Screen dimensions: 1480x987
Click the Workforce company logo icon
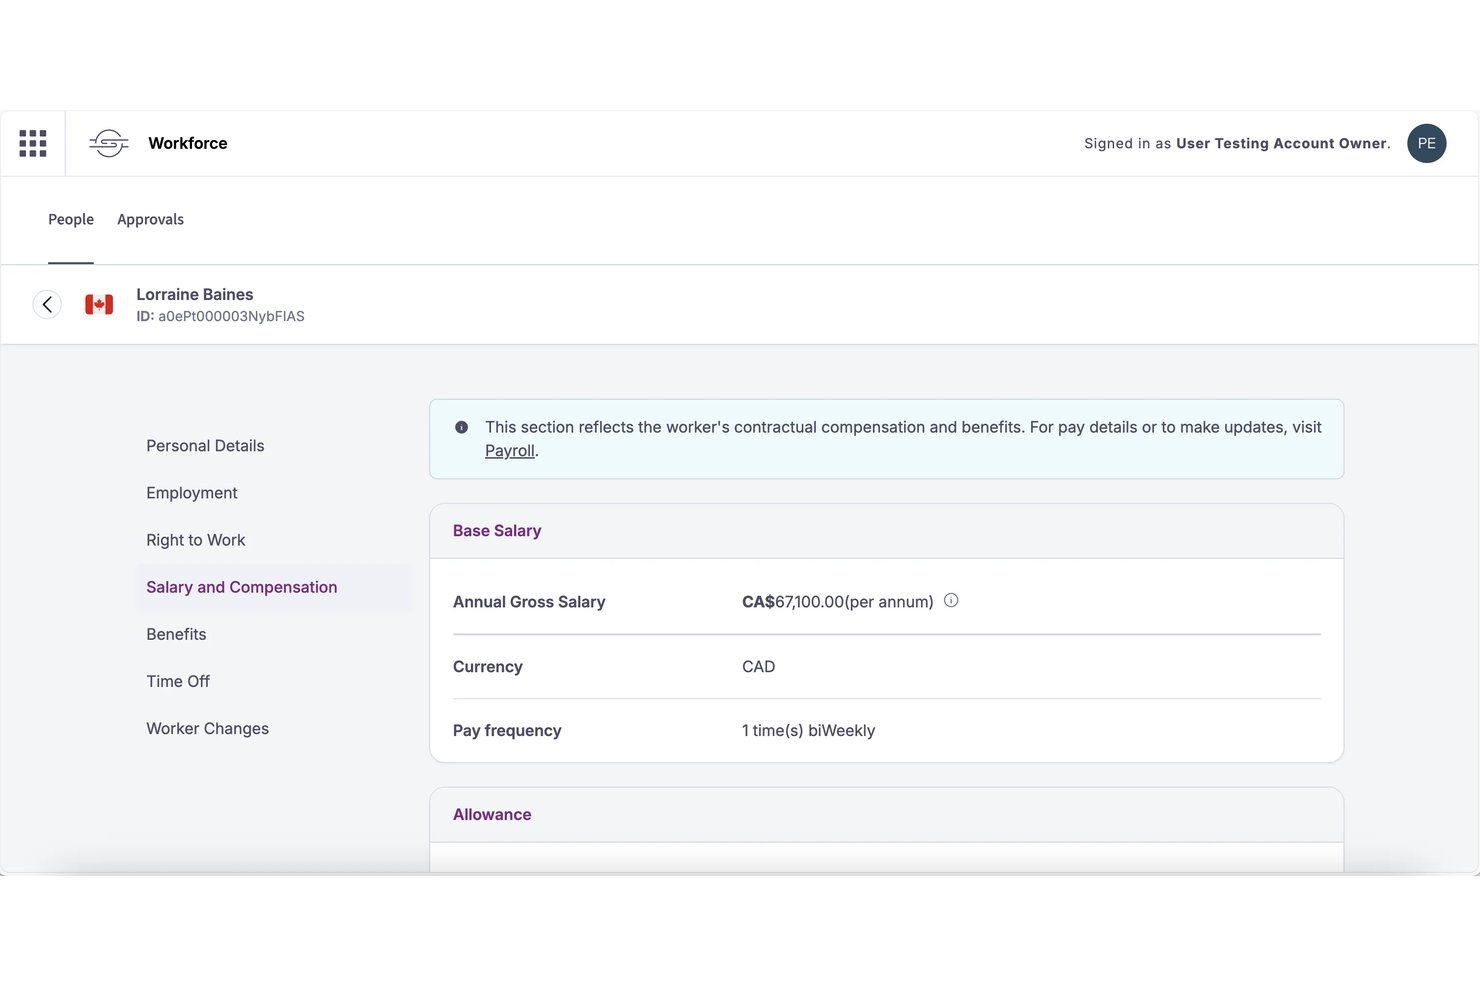[x=109, y=143]
